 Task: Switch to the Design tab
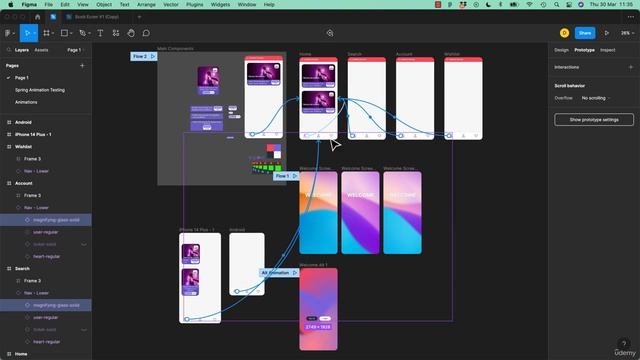pyautogui.click(x=561, y=50)
